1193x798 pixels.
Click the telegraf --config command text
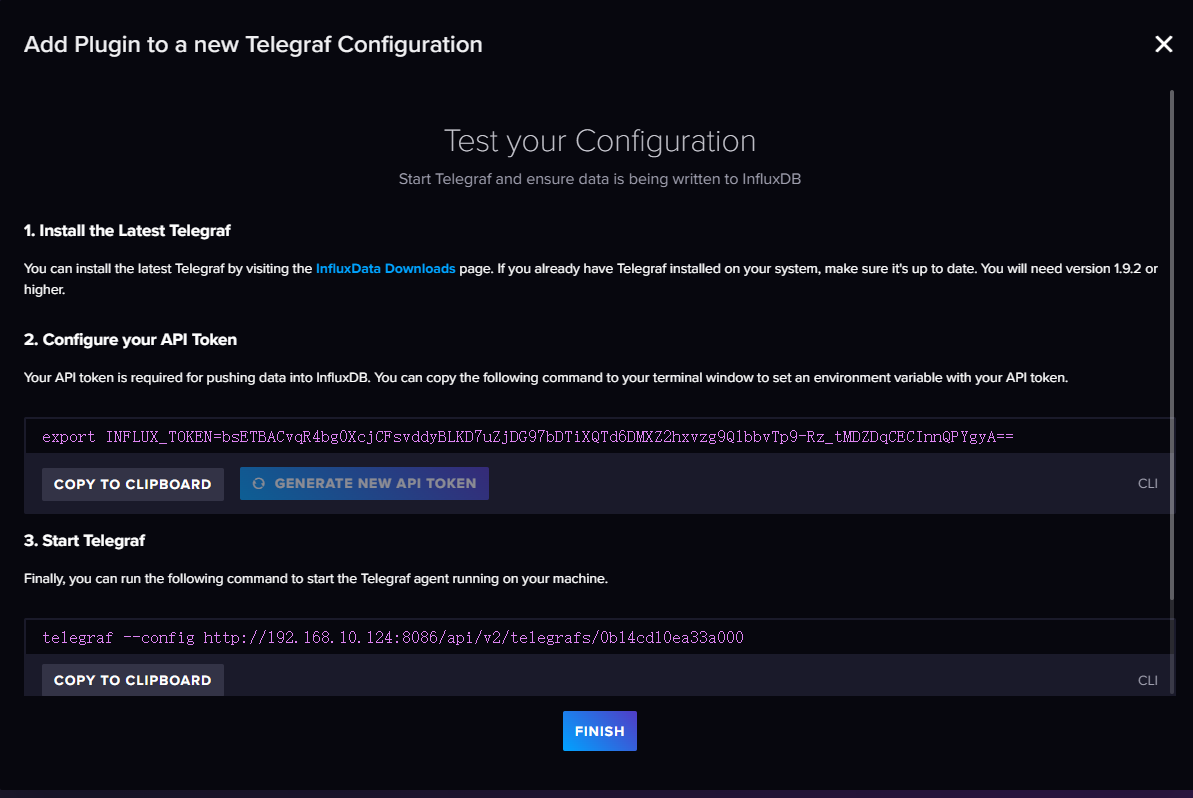point(393,637)
